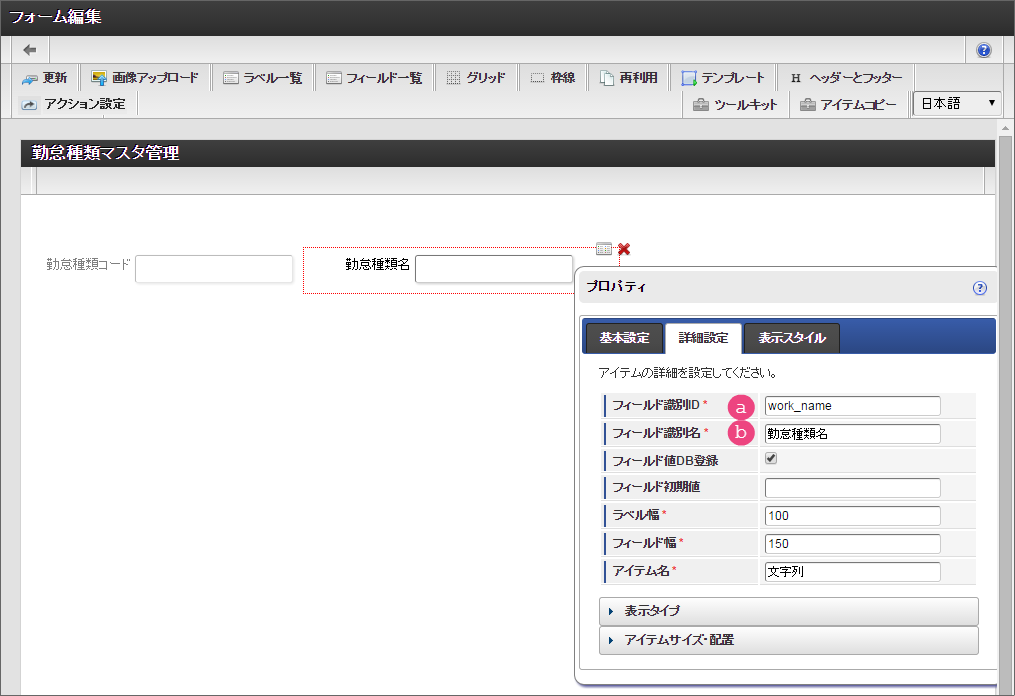
Task: Click the back arrow icon
Action: [x=30, y=50]
